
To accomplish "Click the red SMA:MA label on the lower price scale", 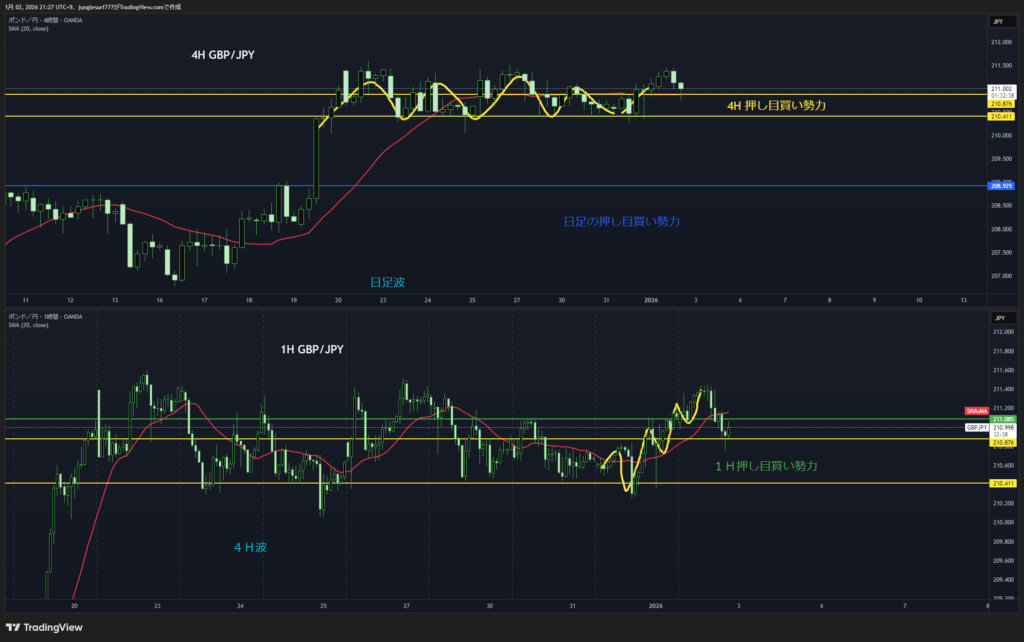I will (976, 411).
